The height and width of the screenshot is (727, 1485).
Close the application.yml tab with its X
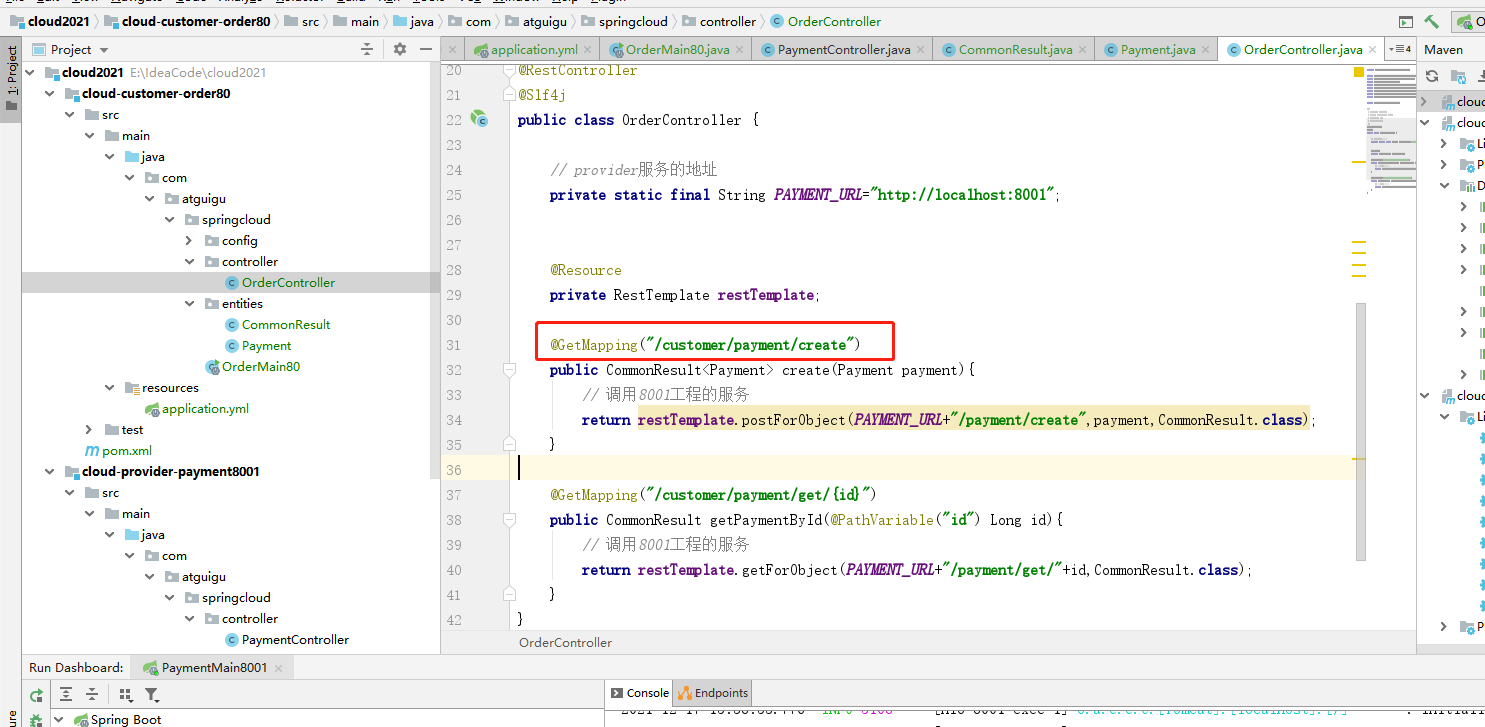(588, 49)
